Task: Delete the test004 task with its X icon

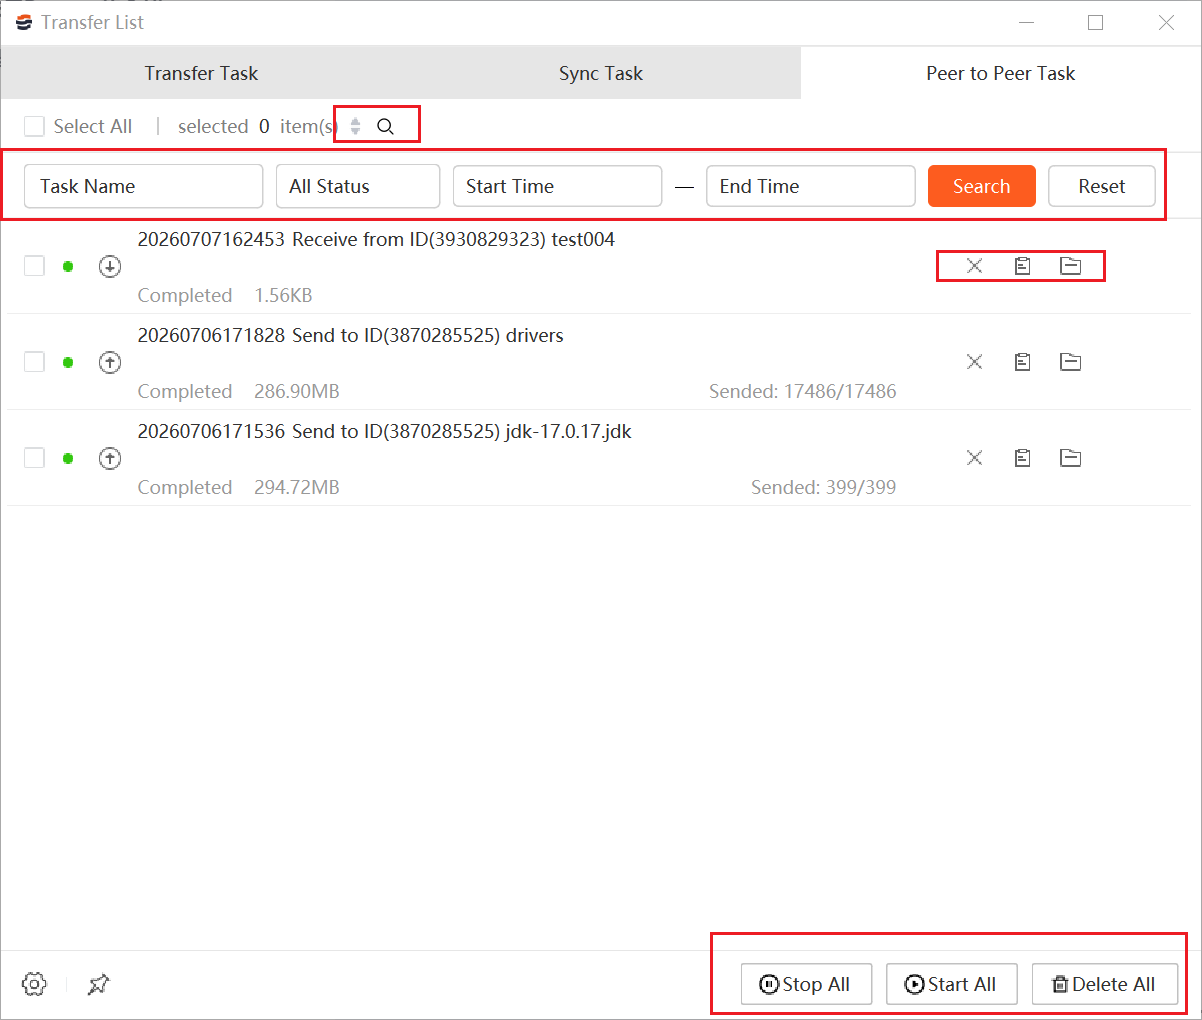Action: click(x=974, y=266)
